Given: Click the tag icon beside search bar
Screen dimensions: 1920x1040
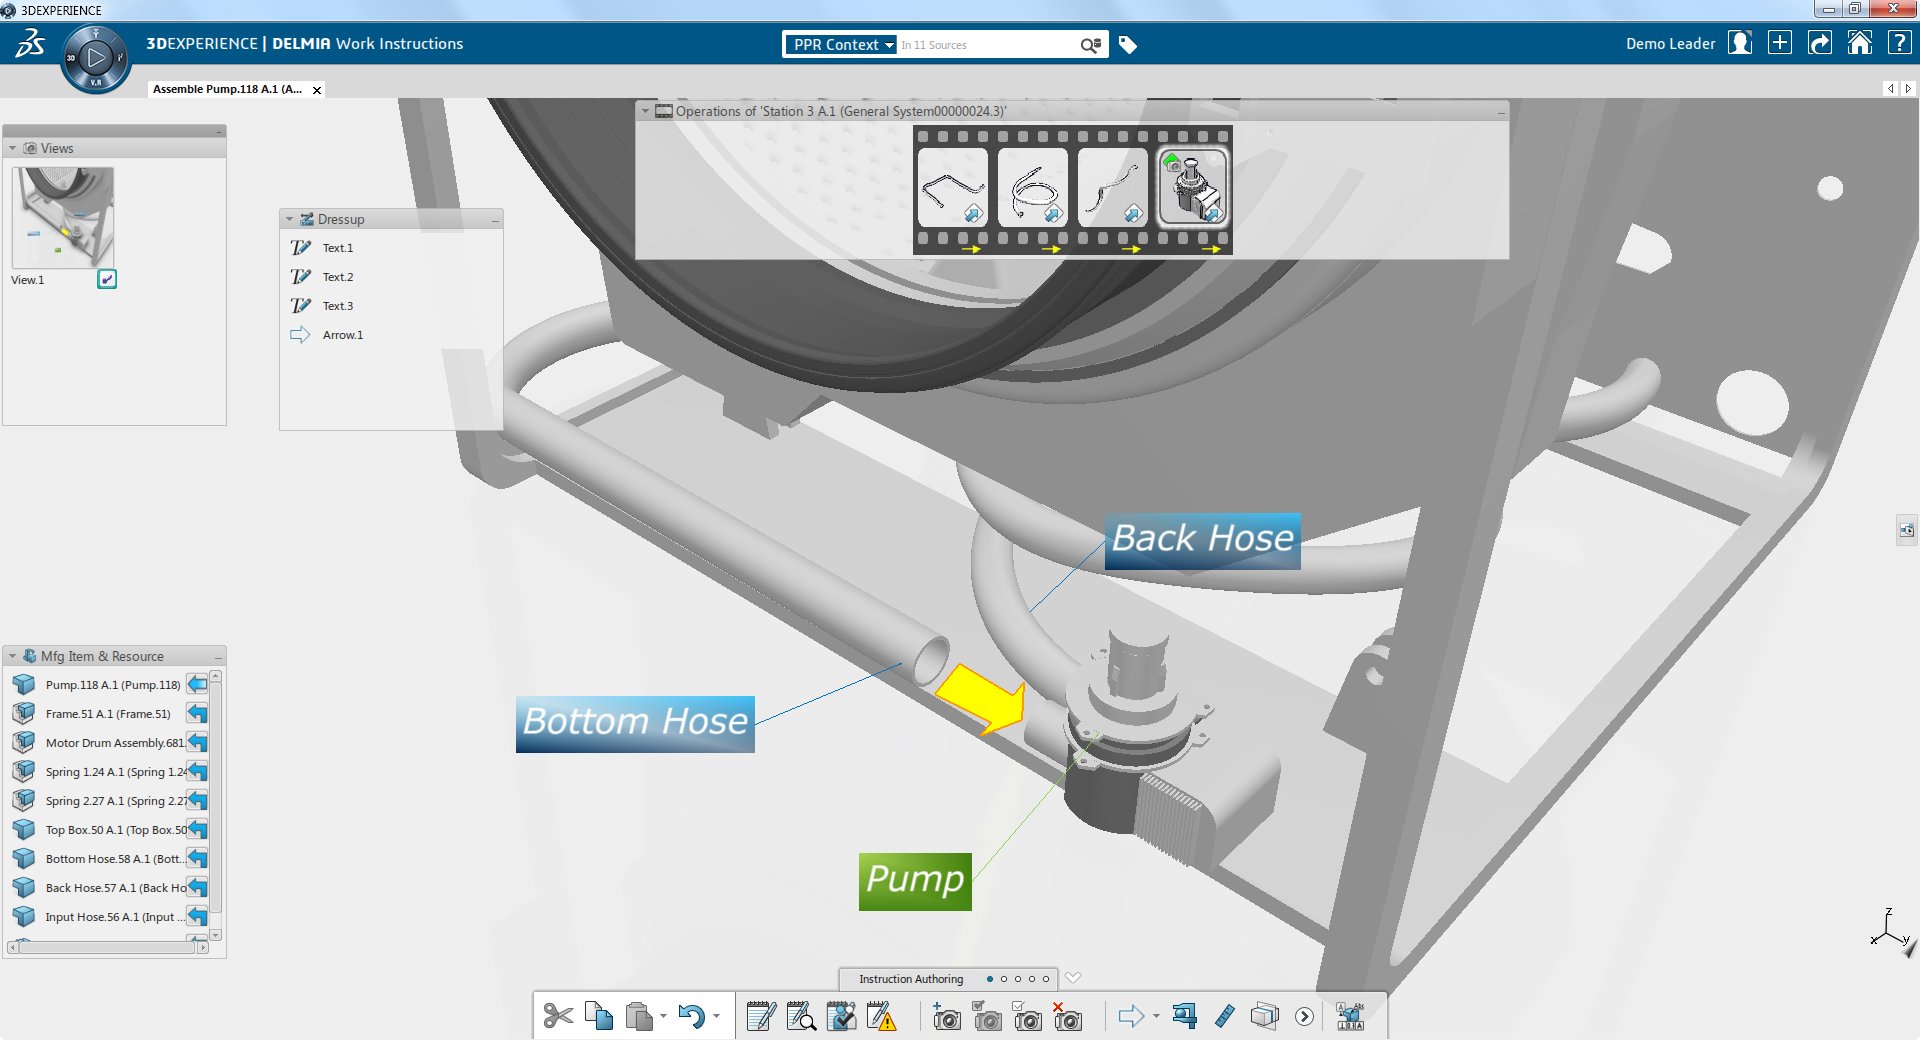Looking at the screenshot, I should click(x=1128, y=45).
